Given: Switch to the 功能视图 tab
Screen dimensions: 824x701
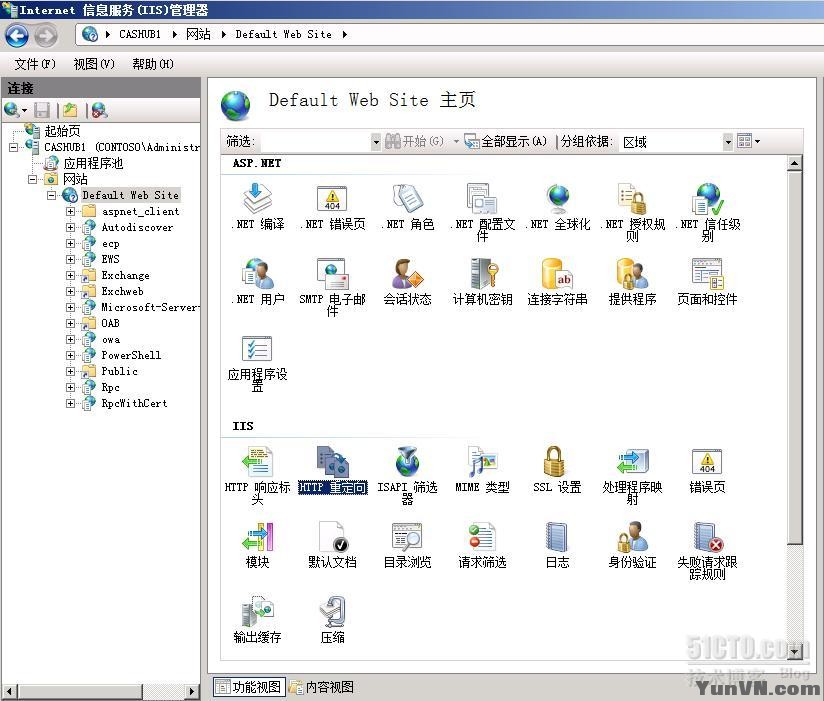Looking at the screenshot, I should click(x=249, y=686).
